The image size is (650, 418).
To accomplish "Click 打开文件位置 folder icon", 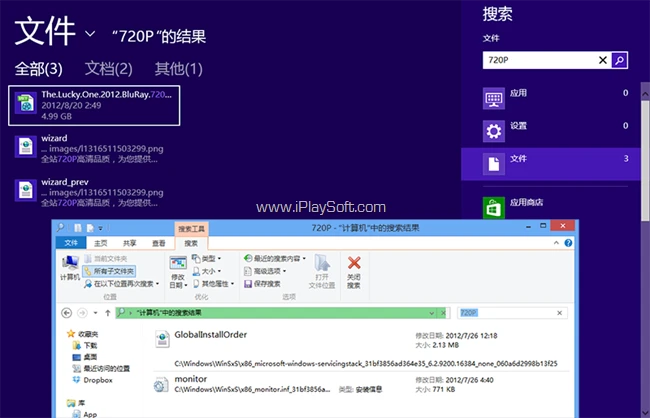I will coord(322,272).
